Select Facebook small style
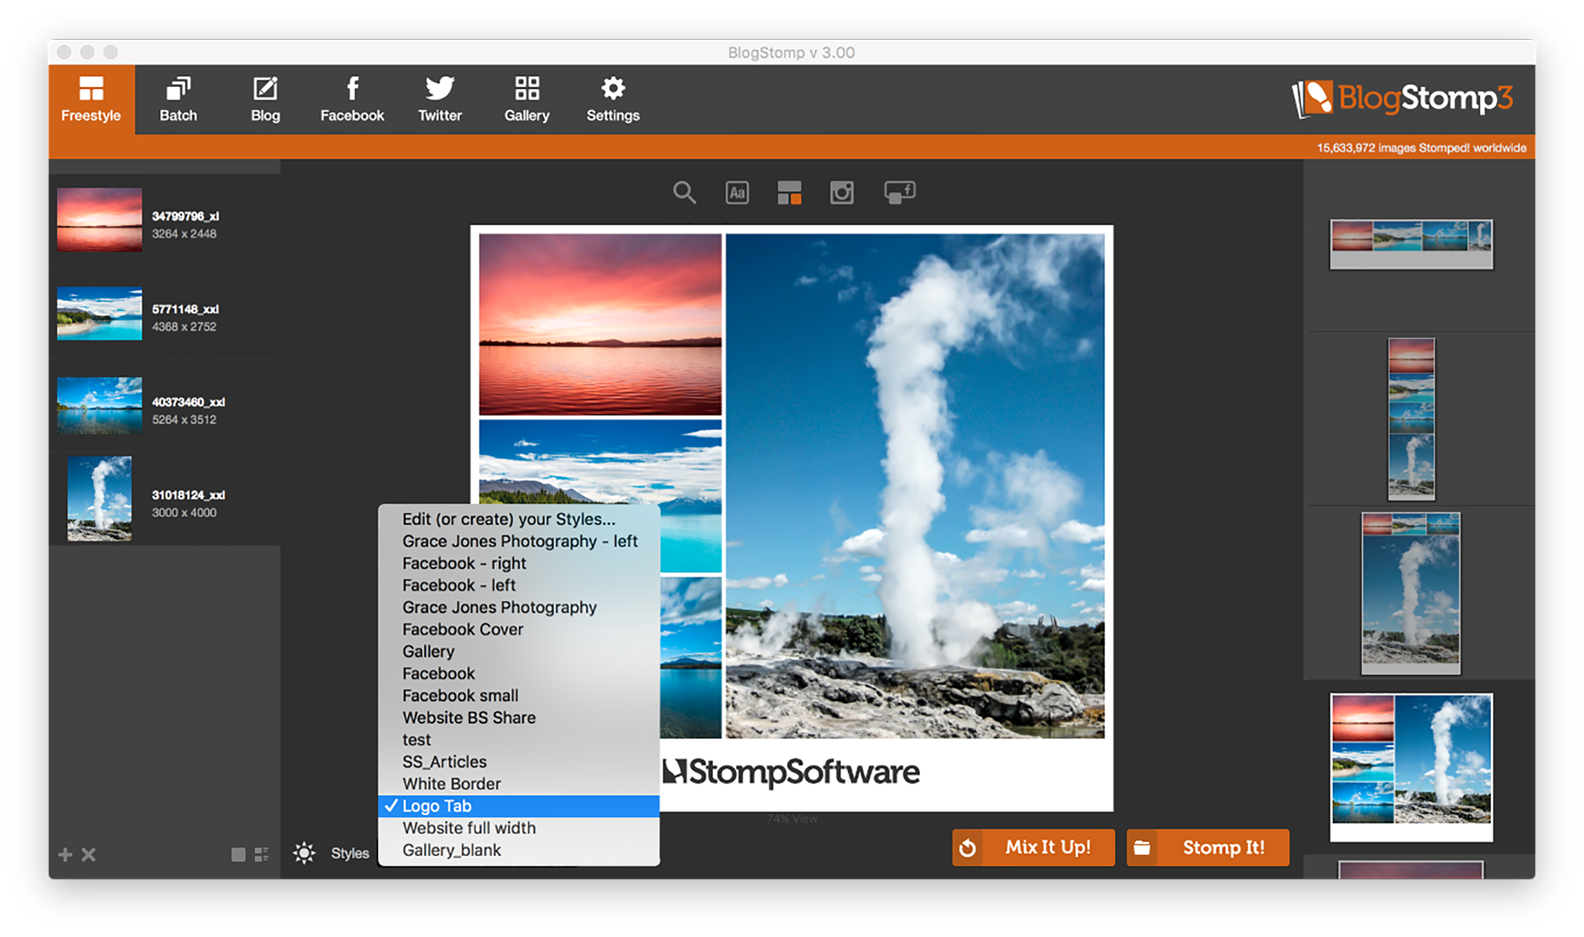Viewport: 1584px width, 937px height. click(519, 695)
